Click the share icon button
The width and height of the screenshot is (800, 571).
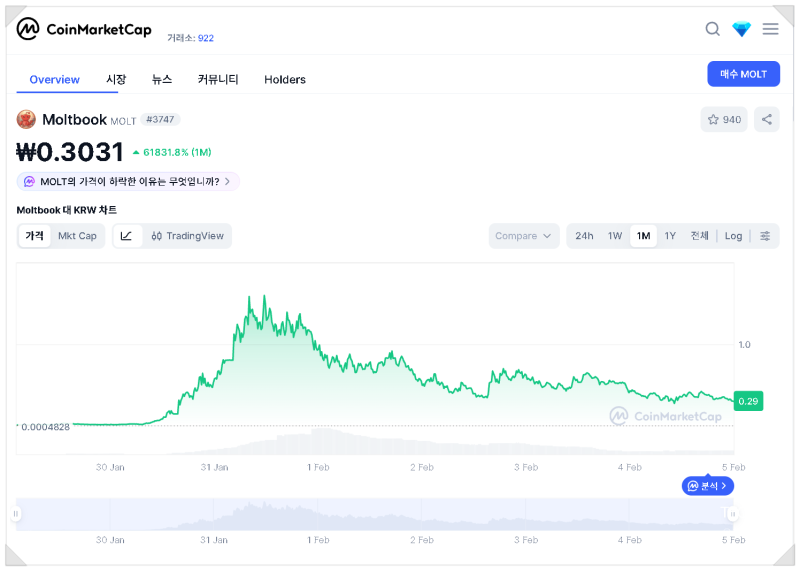767,120
